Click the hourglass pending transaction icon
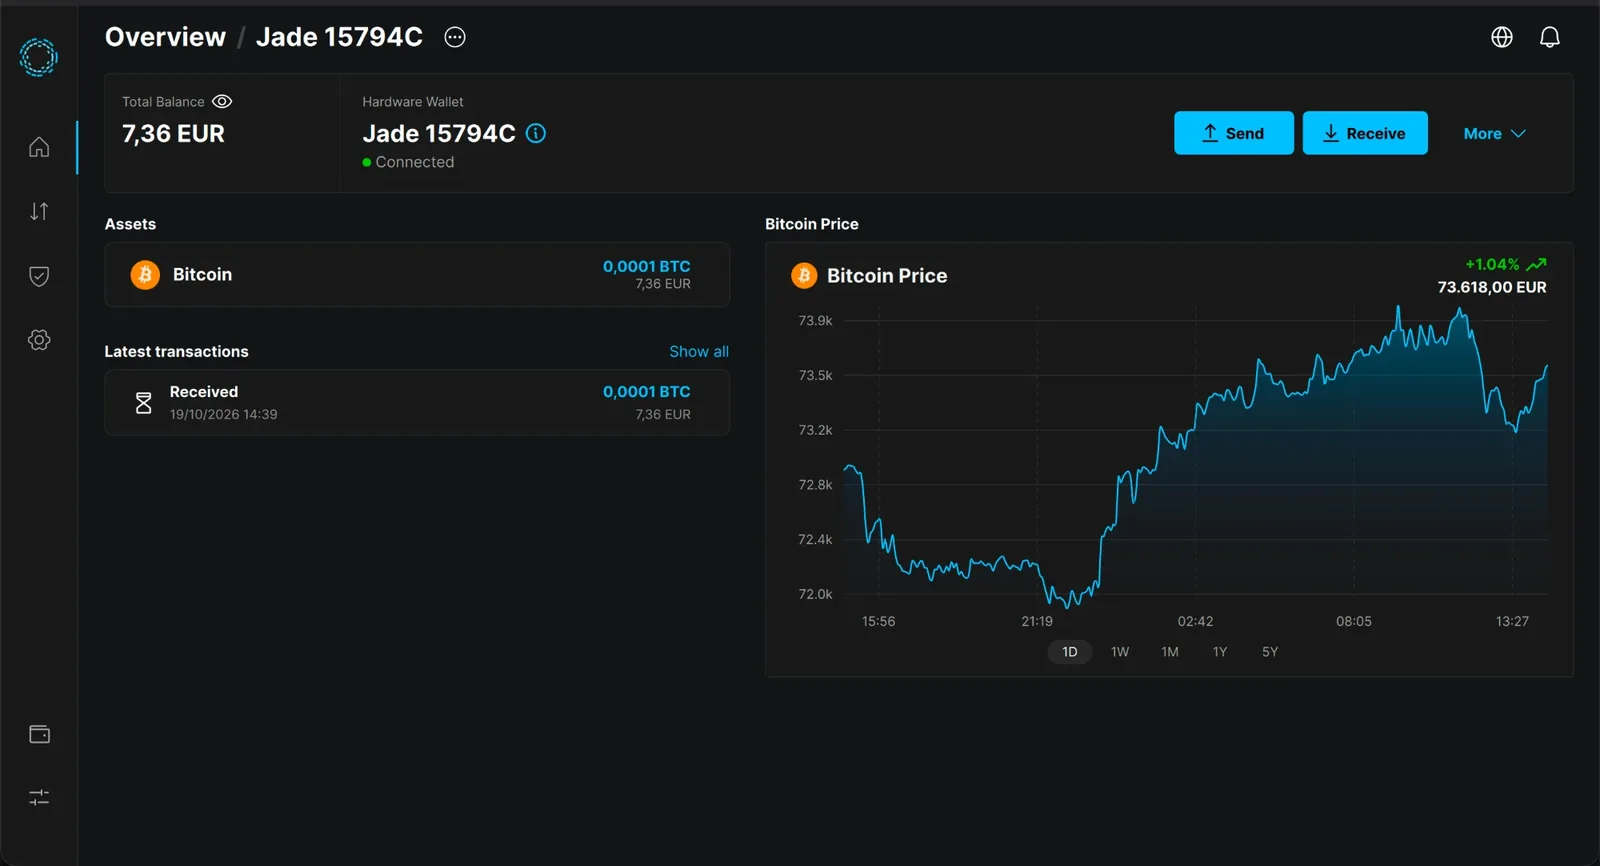This screenshot has width=1600, height=866. pyautogui.click(x=143, y=403)
